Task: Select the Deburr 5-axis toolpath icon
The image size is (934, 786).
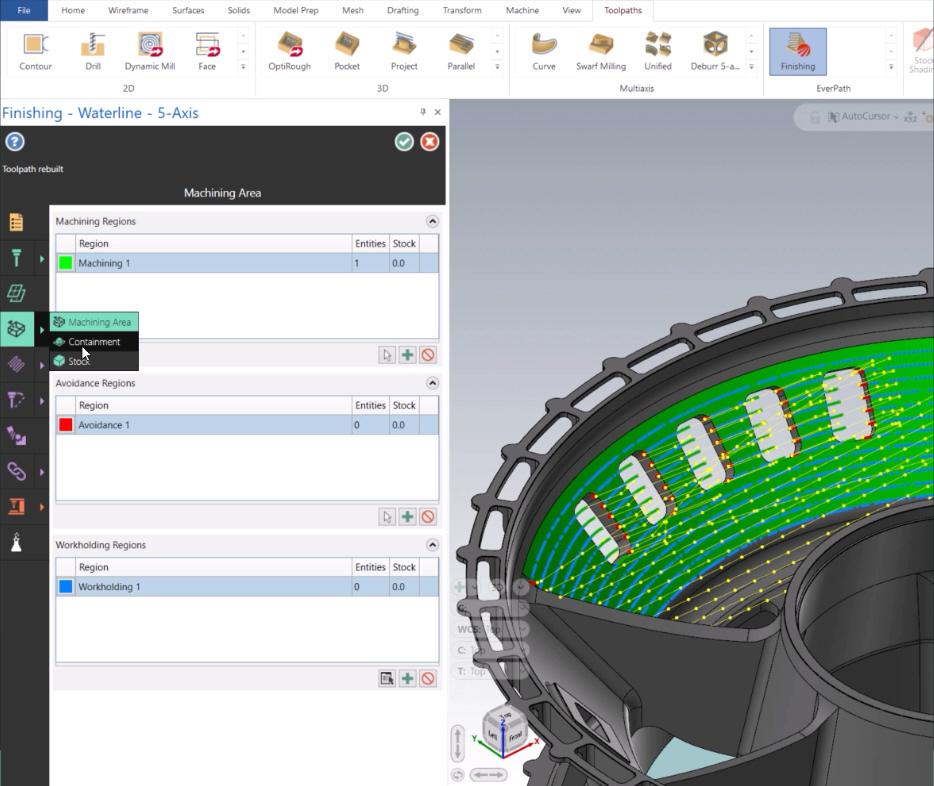Action: [715, 51]
